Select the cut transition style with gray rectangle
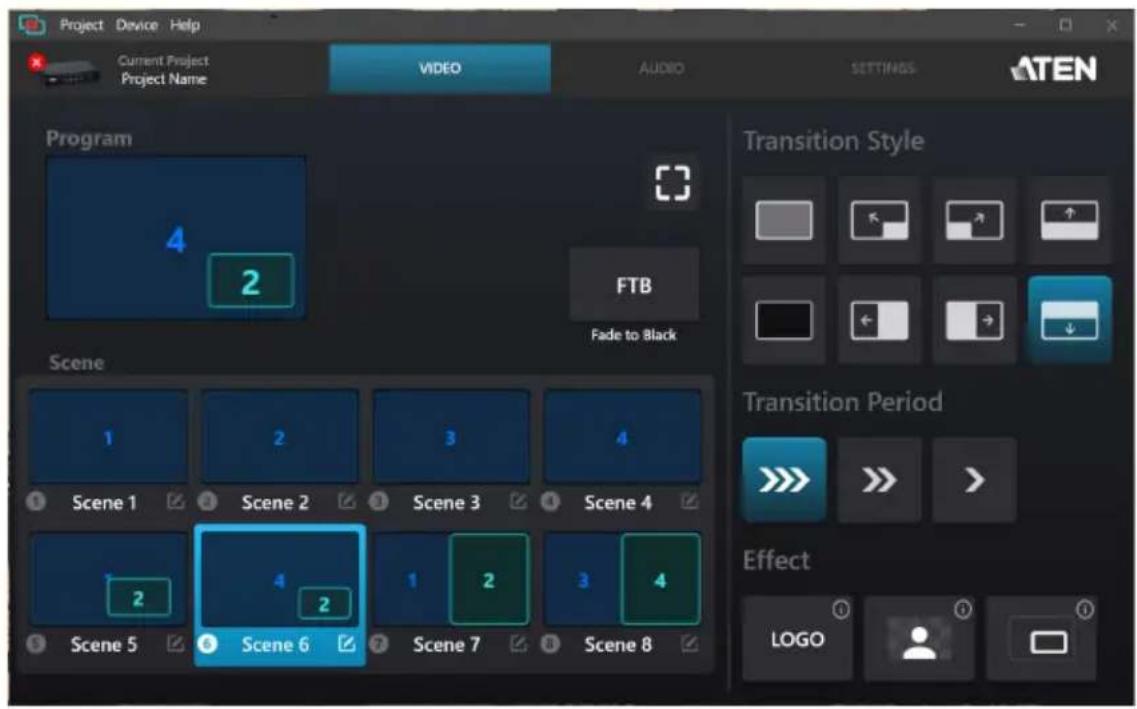Viewport: 1137px width, 709px height. [784, 220]
